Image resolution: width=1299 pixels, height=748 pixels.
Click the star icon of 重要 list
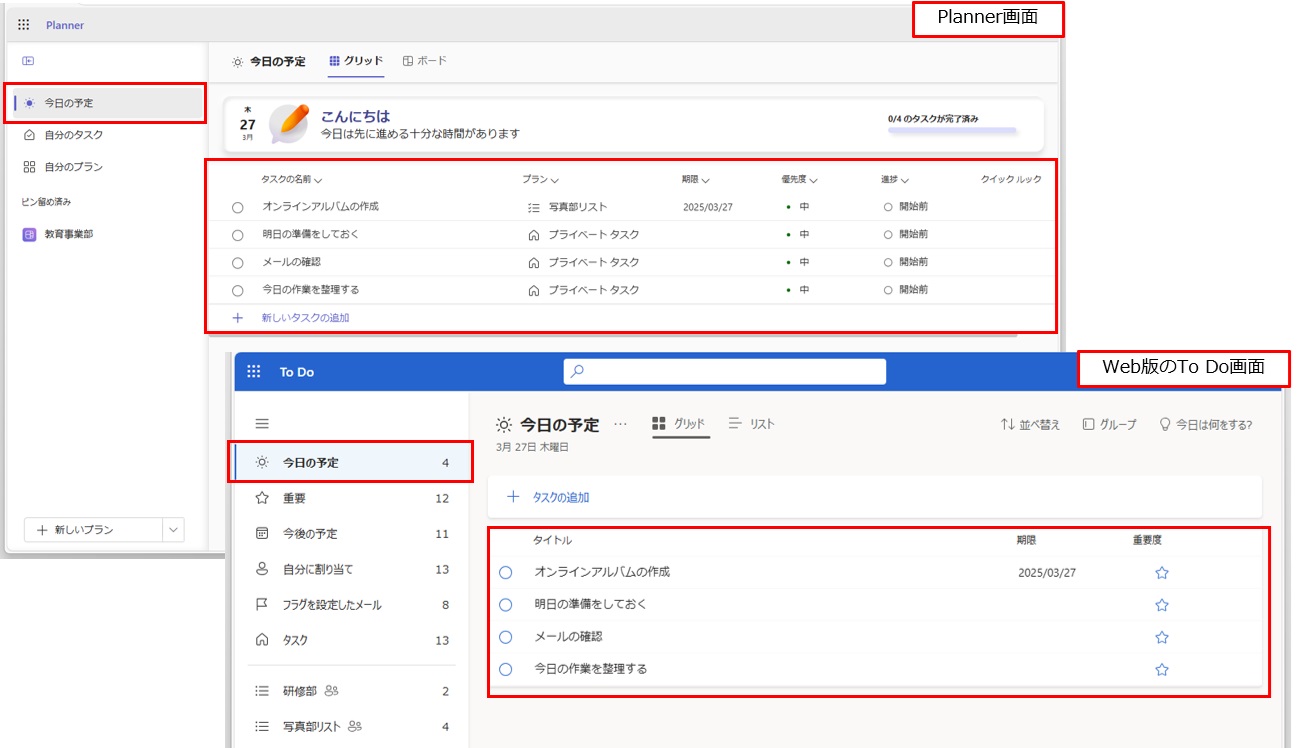click(x=262, y=498)
